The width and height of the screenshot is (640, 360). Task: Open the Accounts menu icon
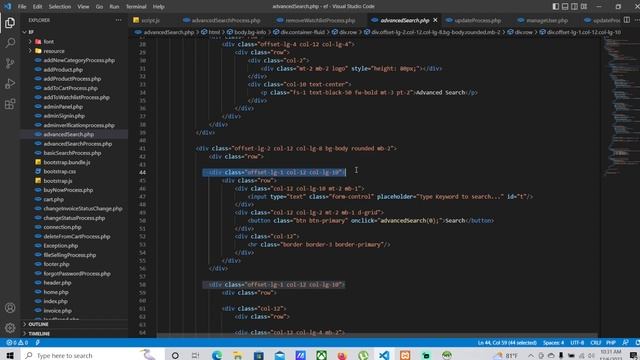click(10, 308)
